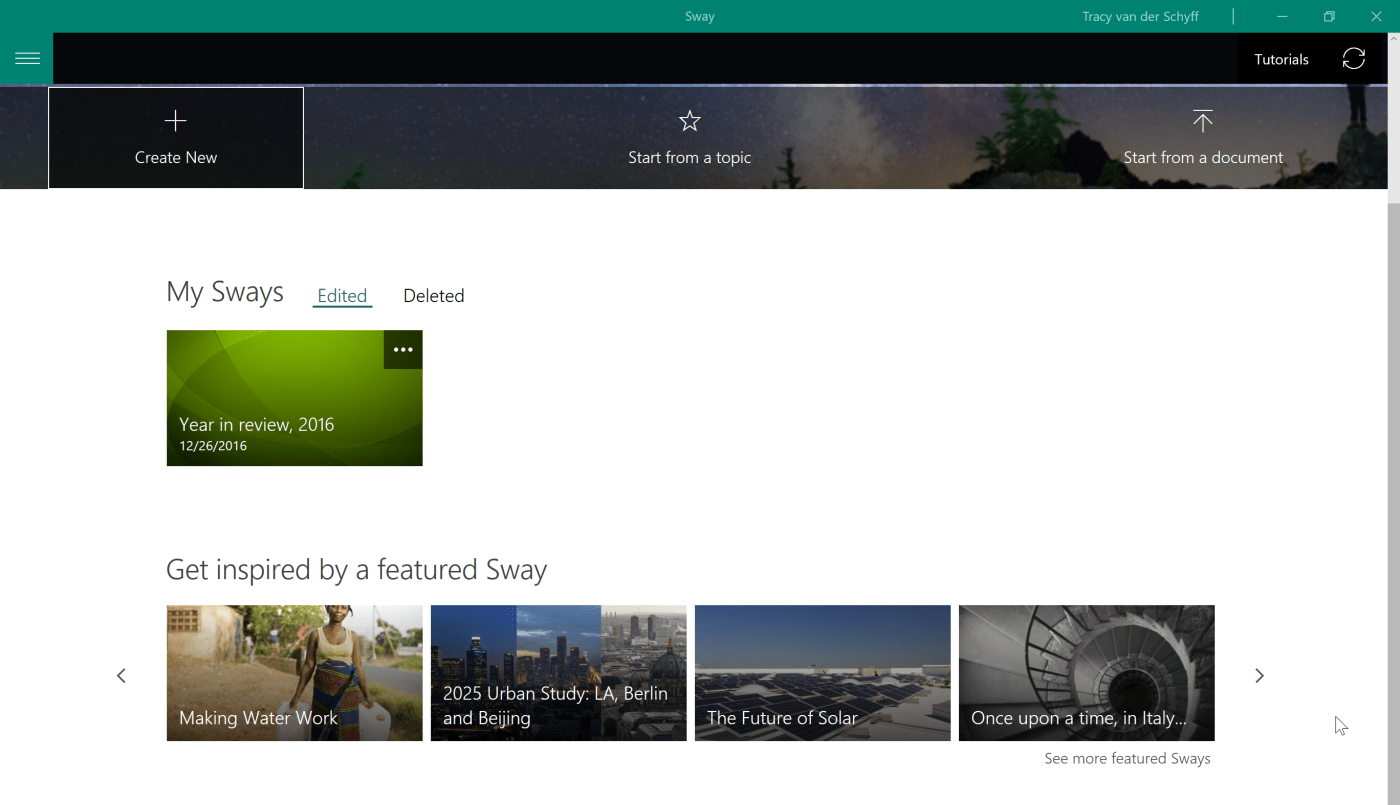The image size is (1400, 805).
Task: Switch to the Edited tab
Action: pos(342,296)
